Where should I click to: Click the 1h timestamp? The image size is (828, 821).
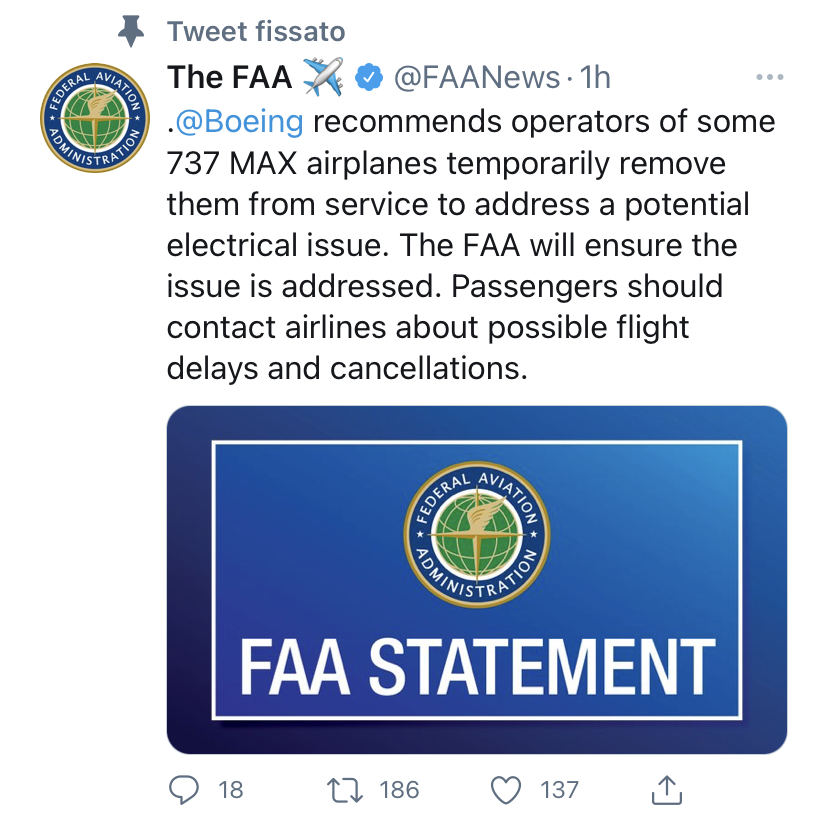click(x=595, y=78)
